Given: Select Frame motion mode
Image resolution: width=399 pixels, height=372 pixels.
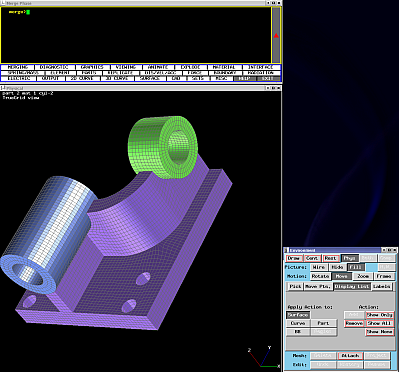Looking at the screenshot, I should [x=384, y=276].
